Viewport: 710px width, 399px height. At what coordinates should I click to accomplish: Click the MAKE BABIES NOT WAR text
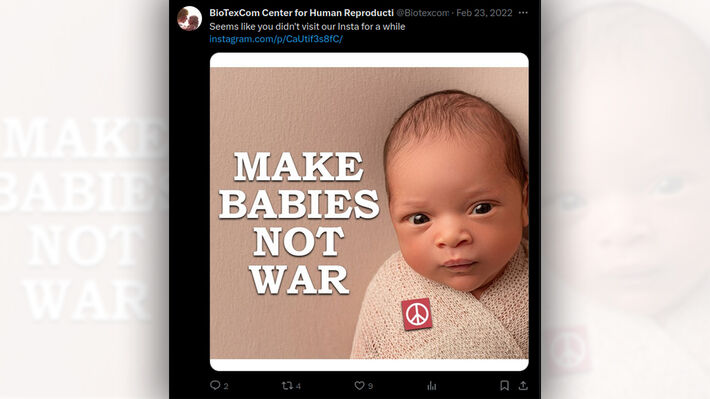point(299,223)
